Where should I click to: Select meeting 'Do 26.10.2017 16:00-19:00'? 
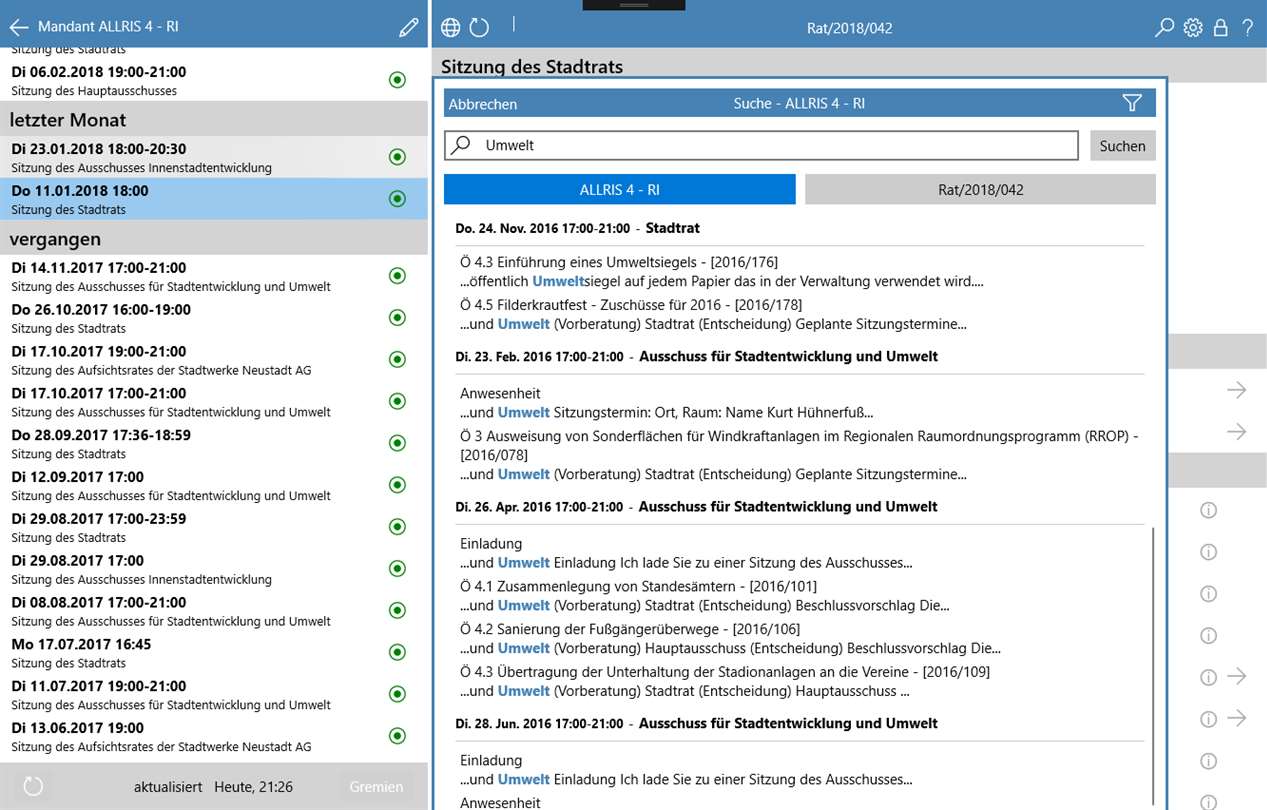click(x=214, y=318)
